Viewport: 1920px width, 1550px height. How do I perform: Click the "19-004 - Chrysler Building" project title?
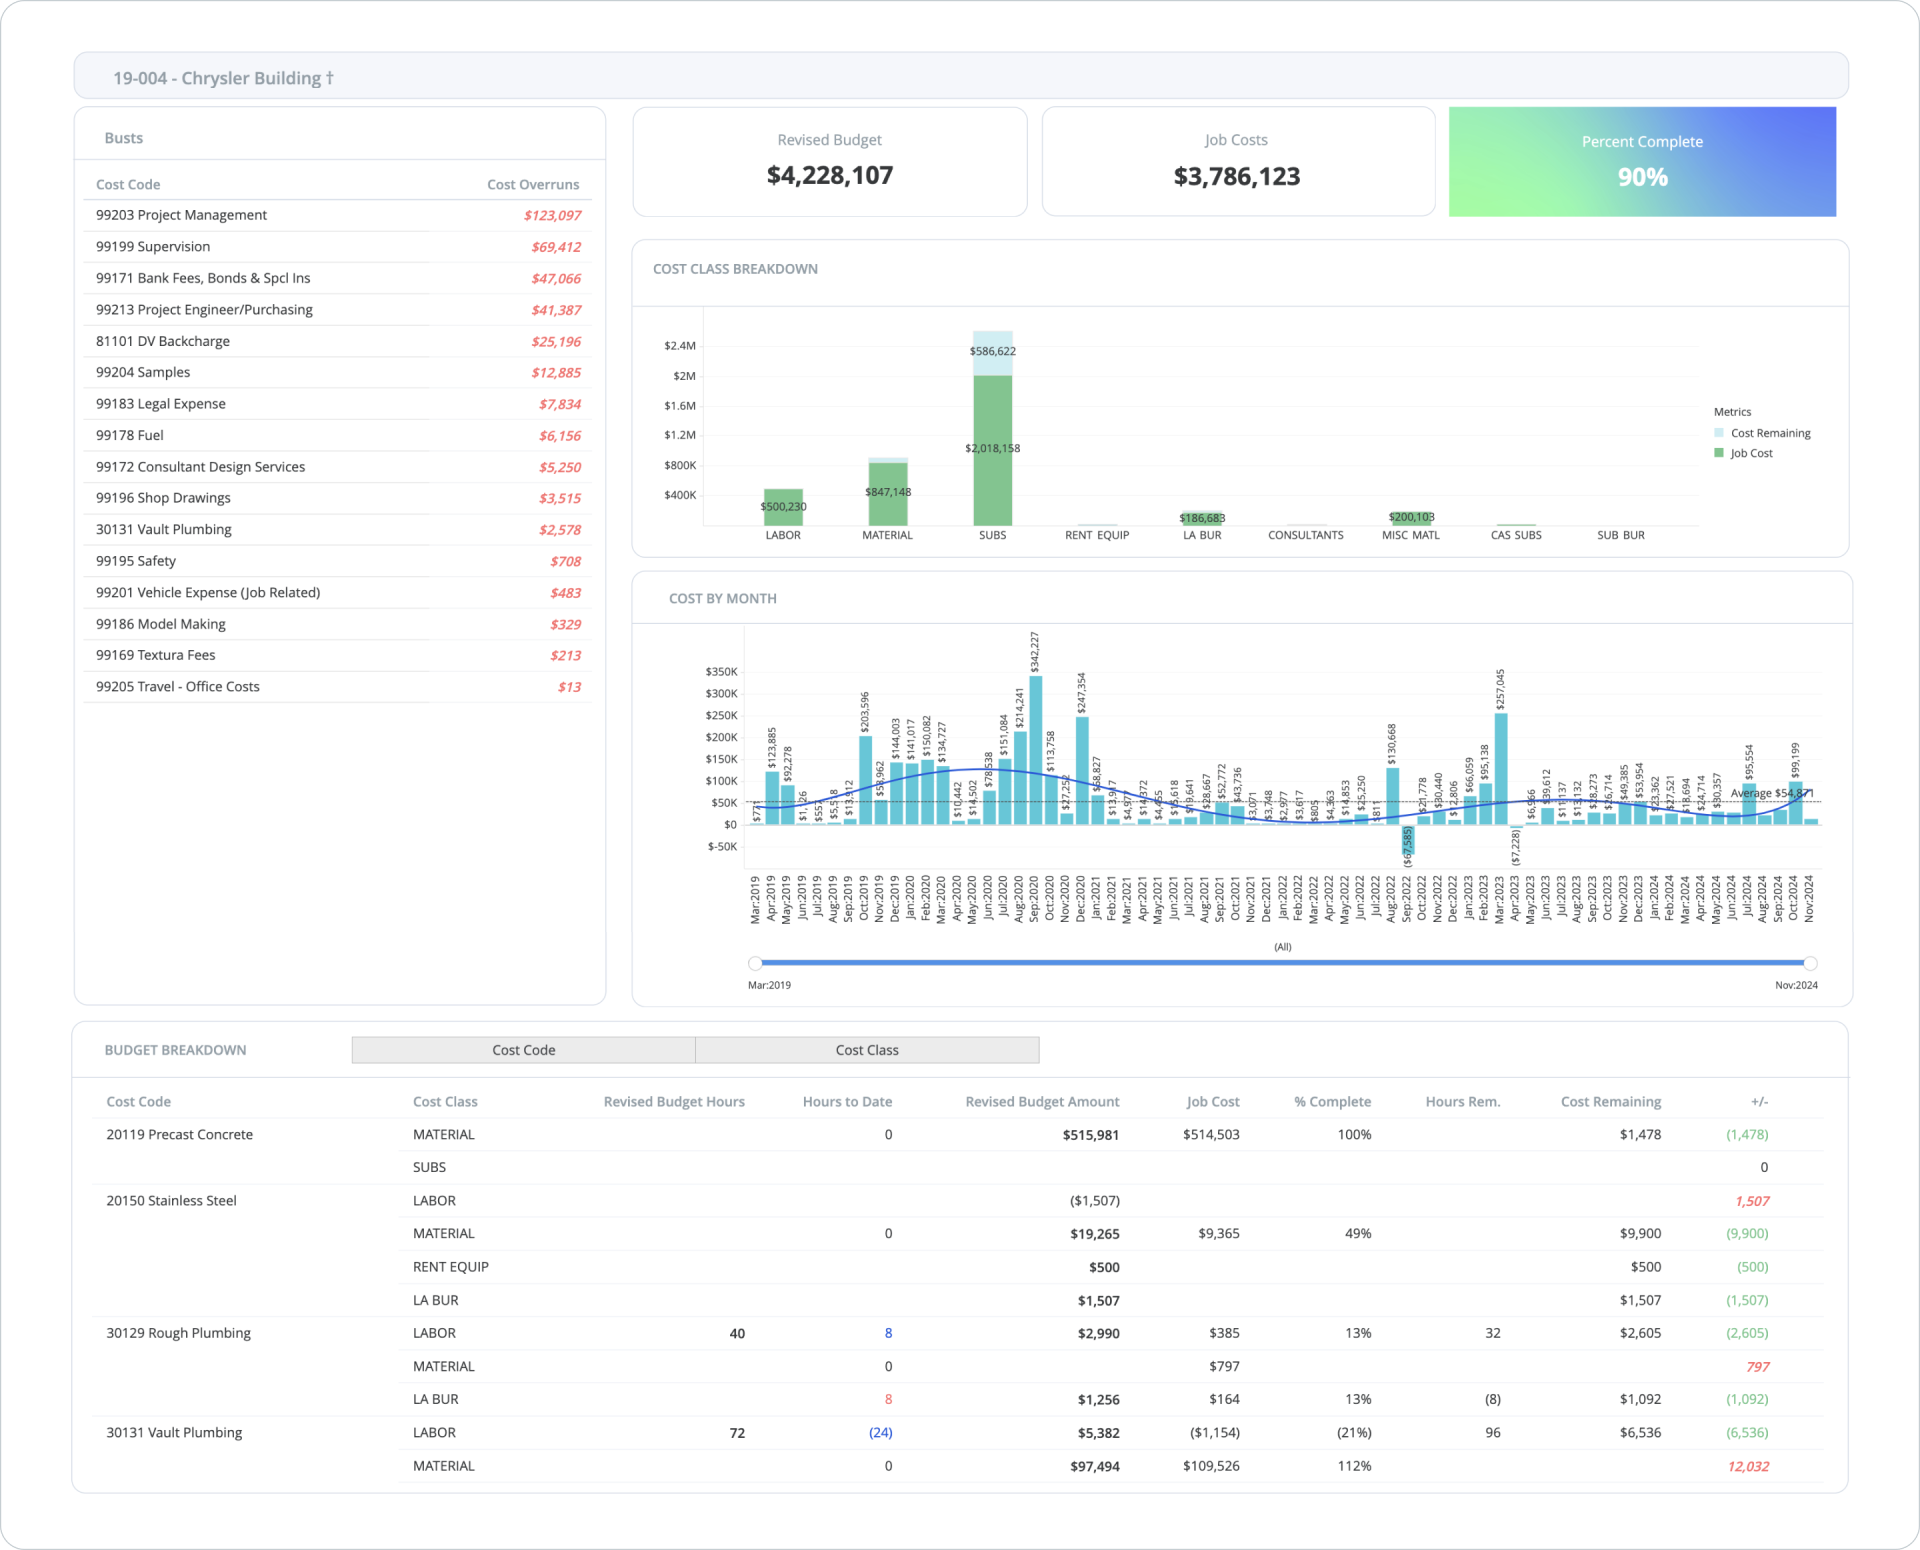223,78
